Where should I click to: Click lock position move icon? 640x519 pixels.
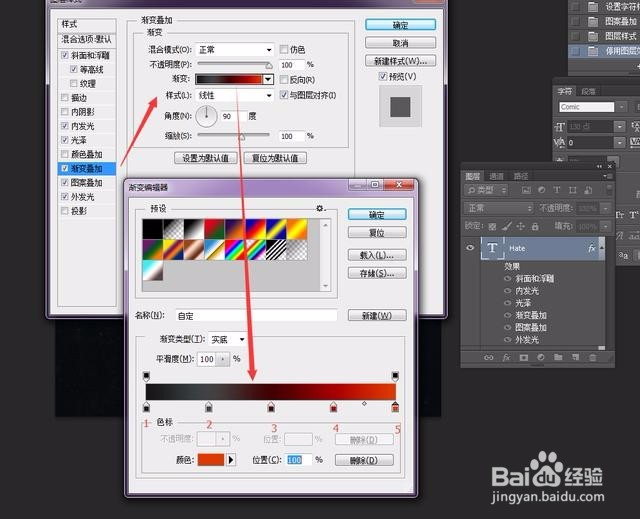[x=521, y=226]
